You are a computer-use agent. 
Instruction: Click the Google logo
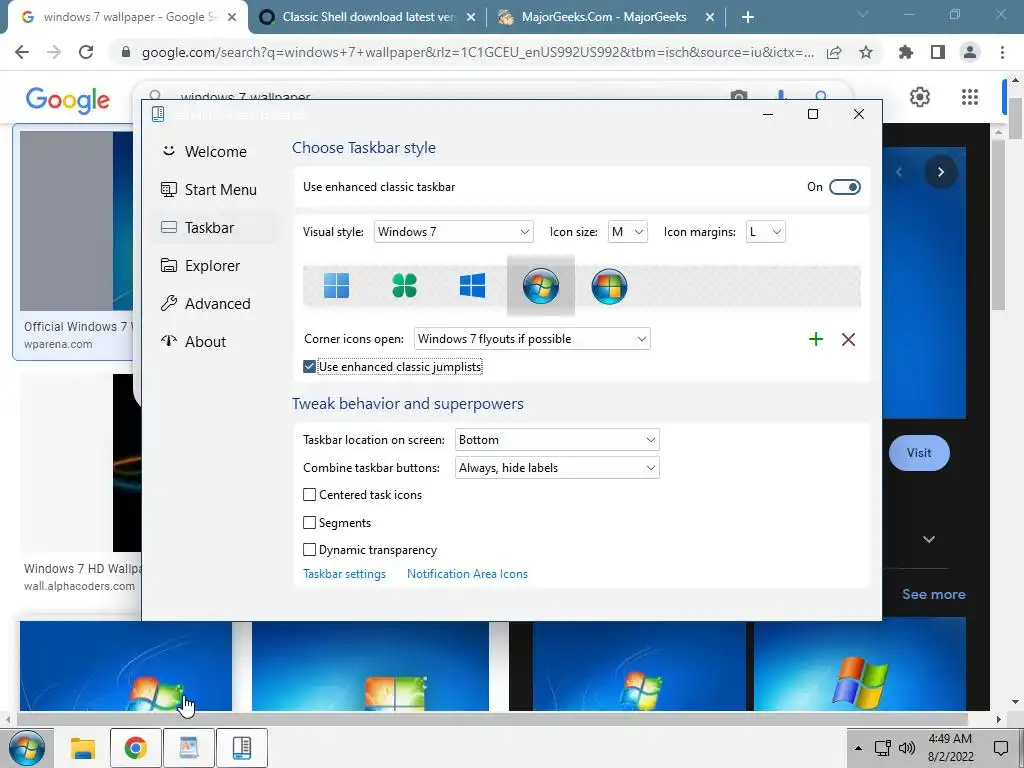pos(68,100)
